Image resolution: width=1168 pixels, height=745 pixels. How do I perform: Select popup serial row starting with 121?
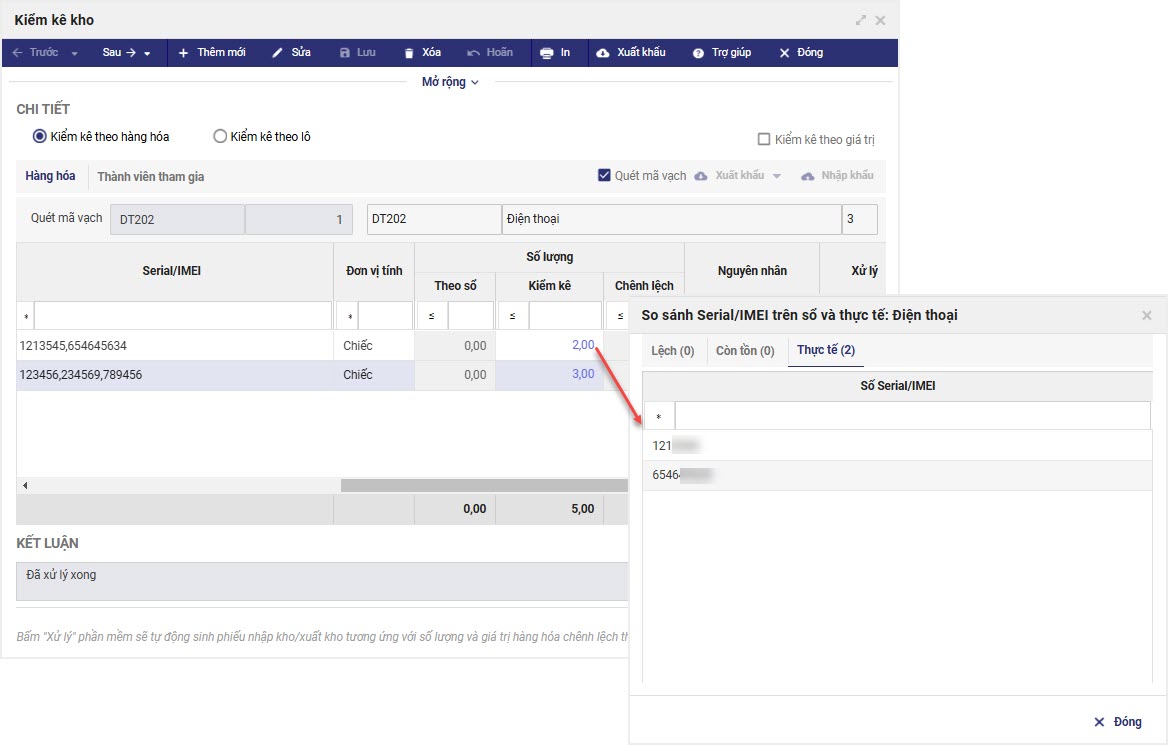coord(898,446)
